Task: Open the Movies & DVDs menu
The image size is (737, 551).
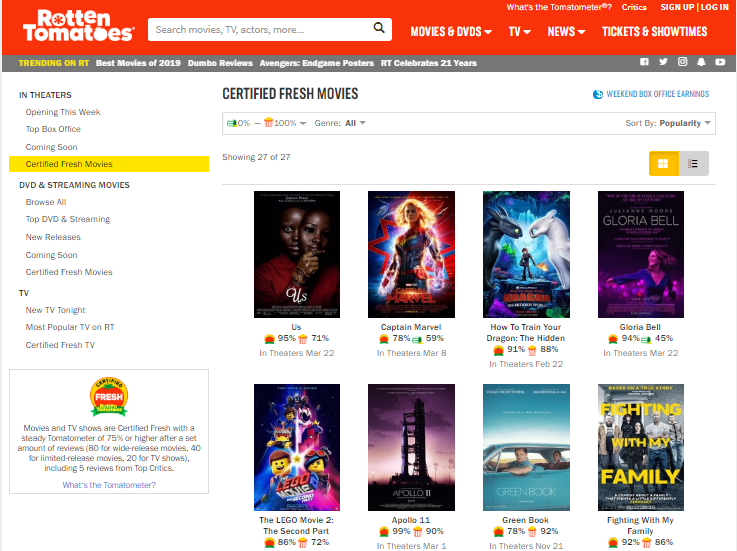Action: (451, 32)
